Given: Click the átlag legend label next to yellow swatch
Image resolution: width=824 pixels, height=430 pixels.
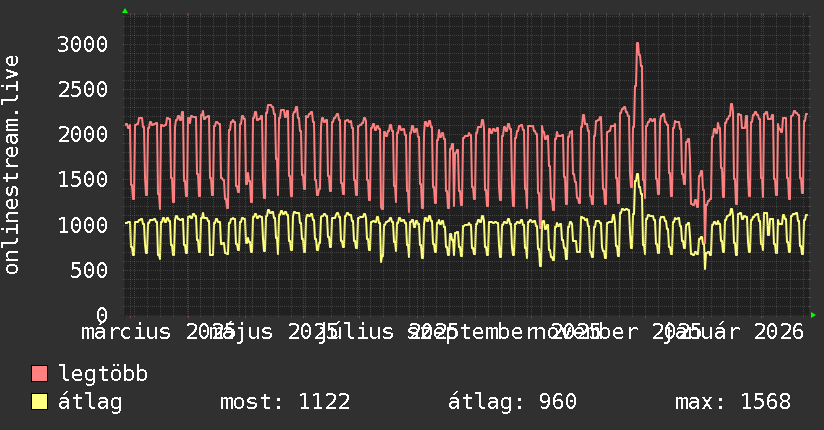Looking at the screenshot, I should [90, 402].
